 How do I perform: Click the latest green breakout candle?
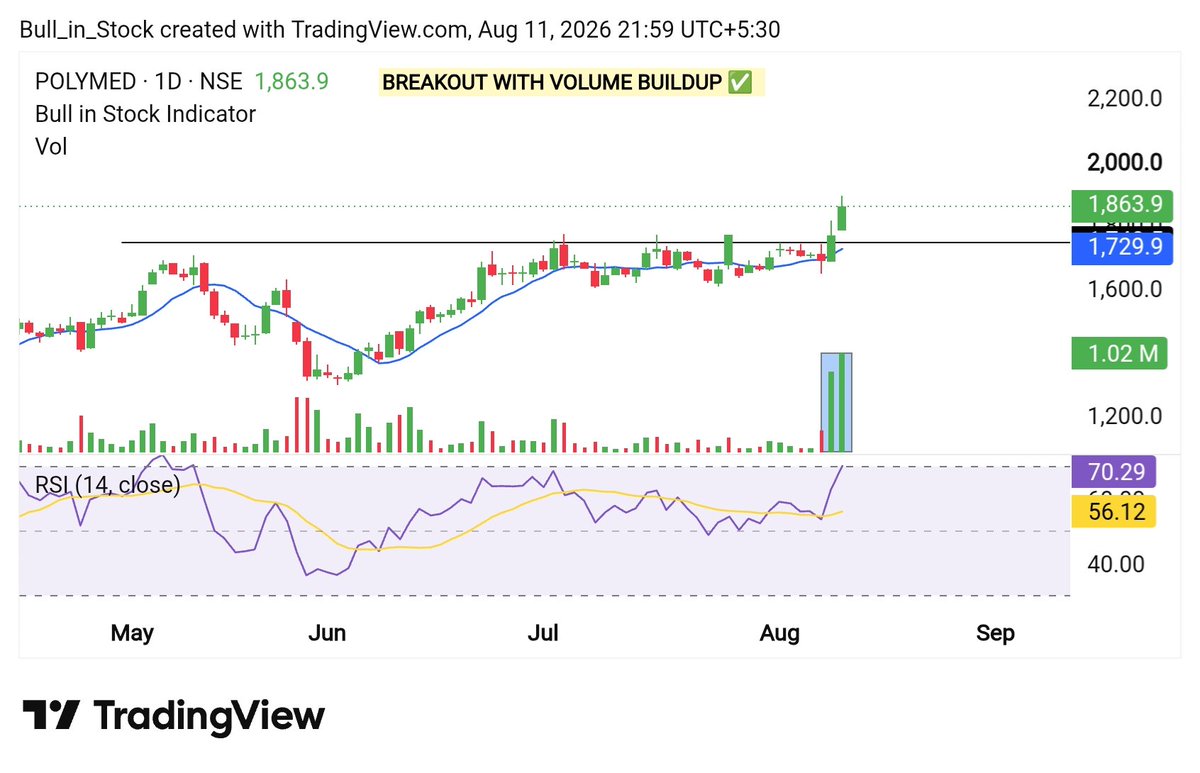tap(843, 214)
